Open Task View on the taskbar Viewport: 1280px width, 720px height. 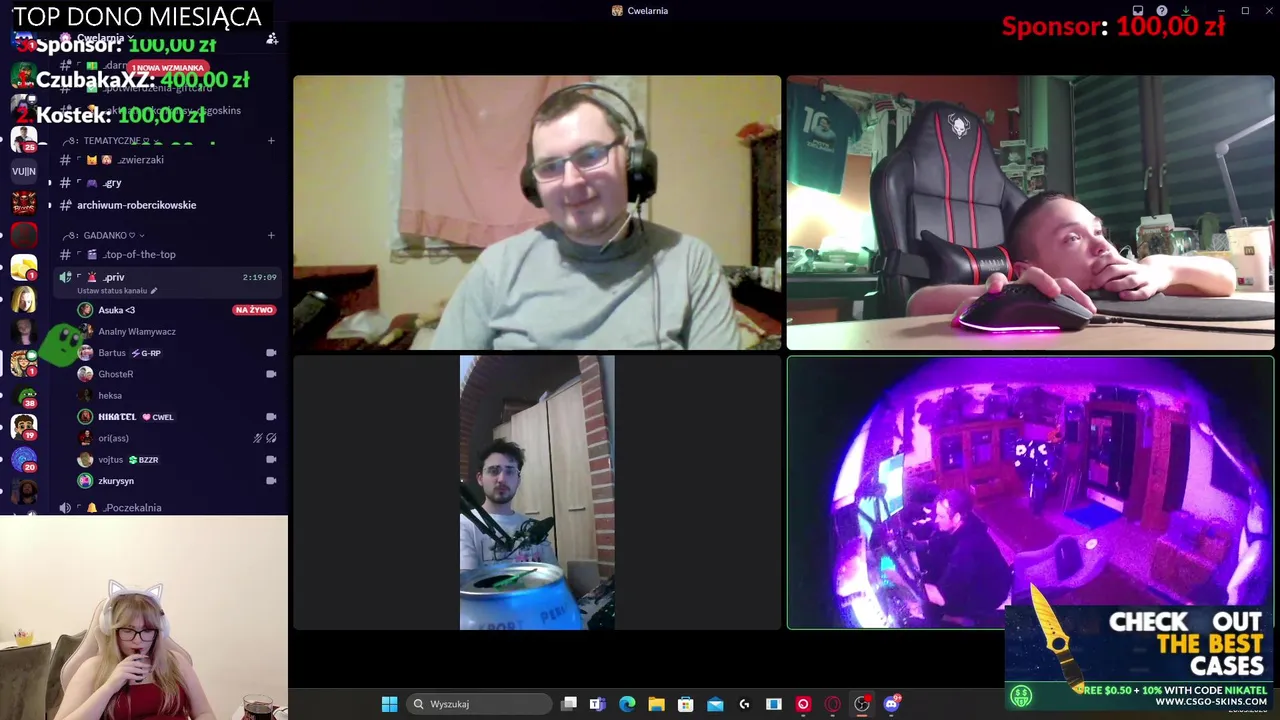coord(569,704)
